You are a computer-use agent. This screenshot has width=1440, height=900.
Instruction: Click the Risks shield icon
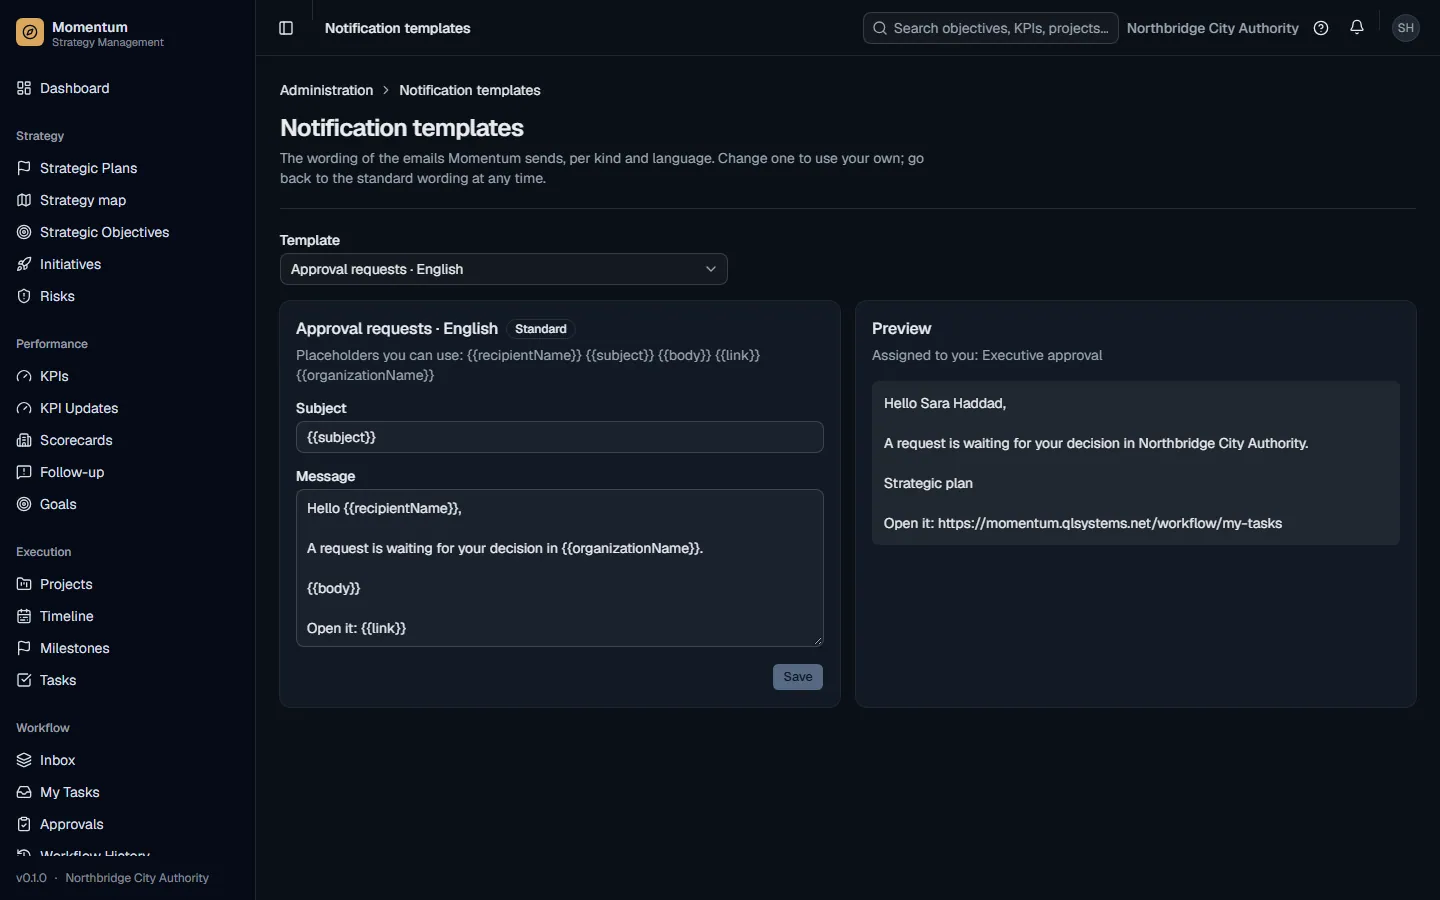click(x=24, y=296)
